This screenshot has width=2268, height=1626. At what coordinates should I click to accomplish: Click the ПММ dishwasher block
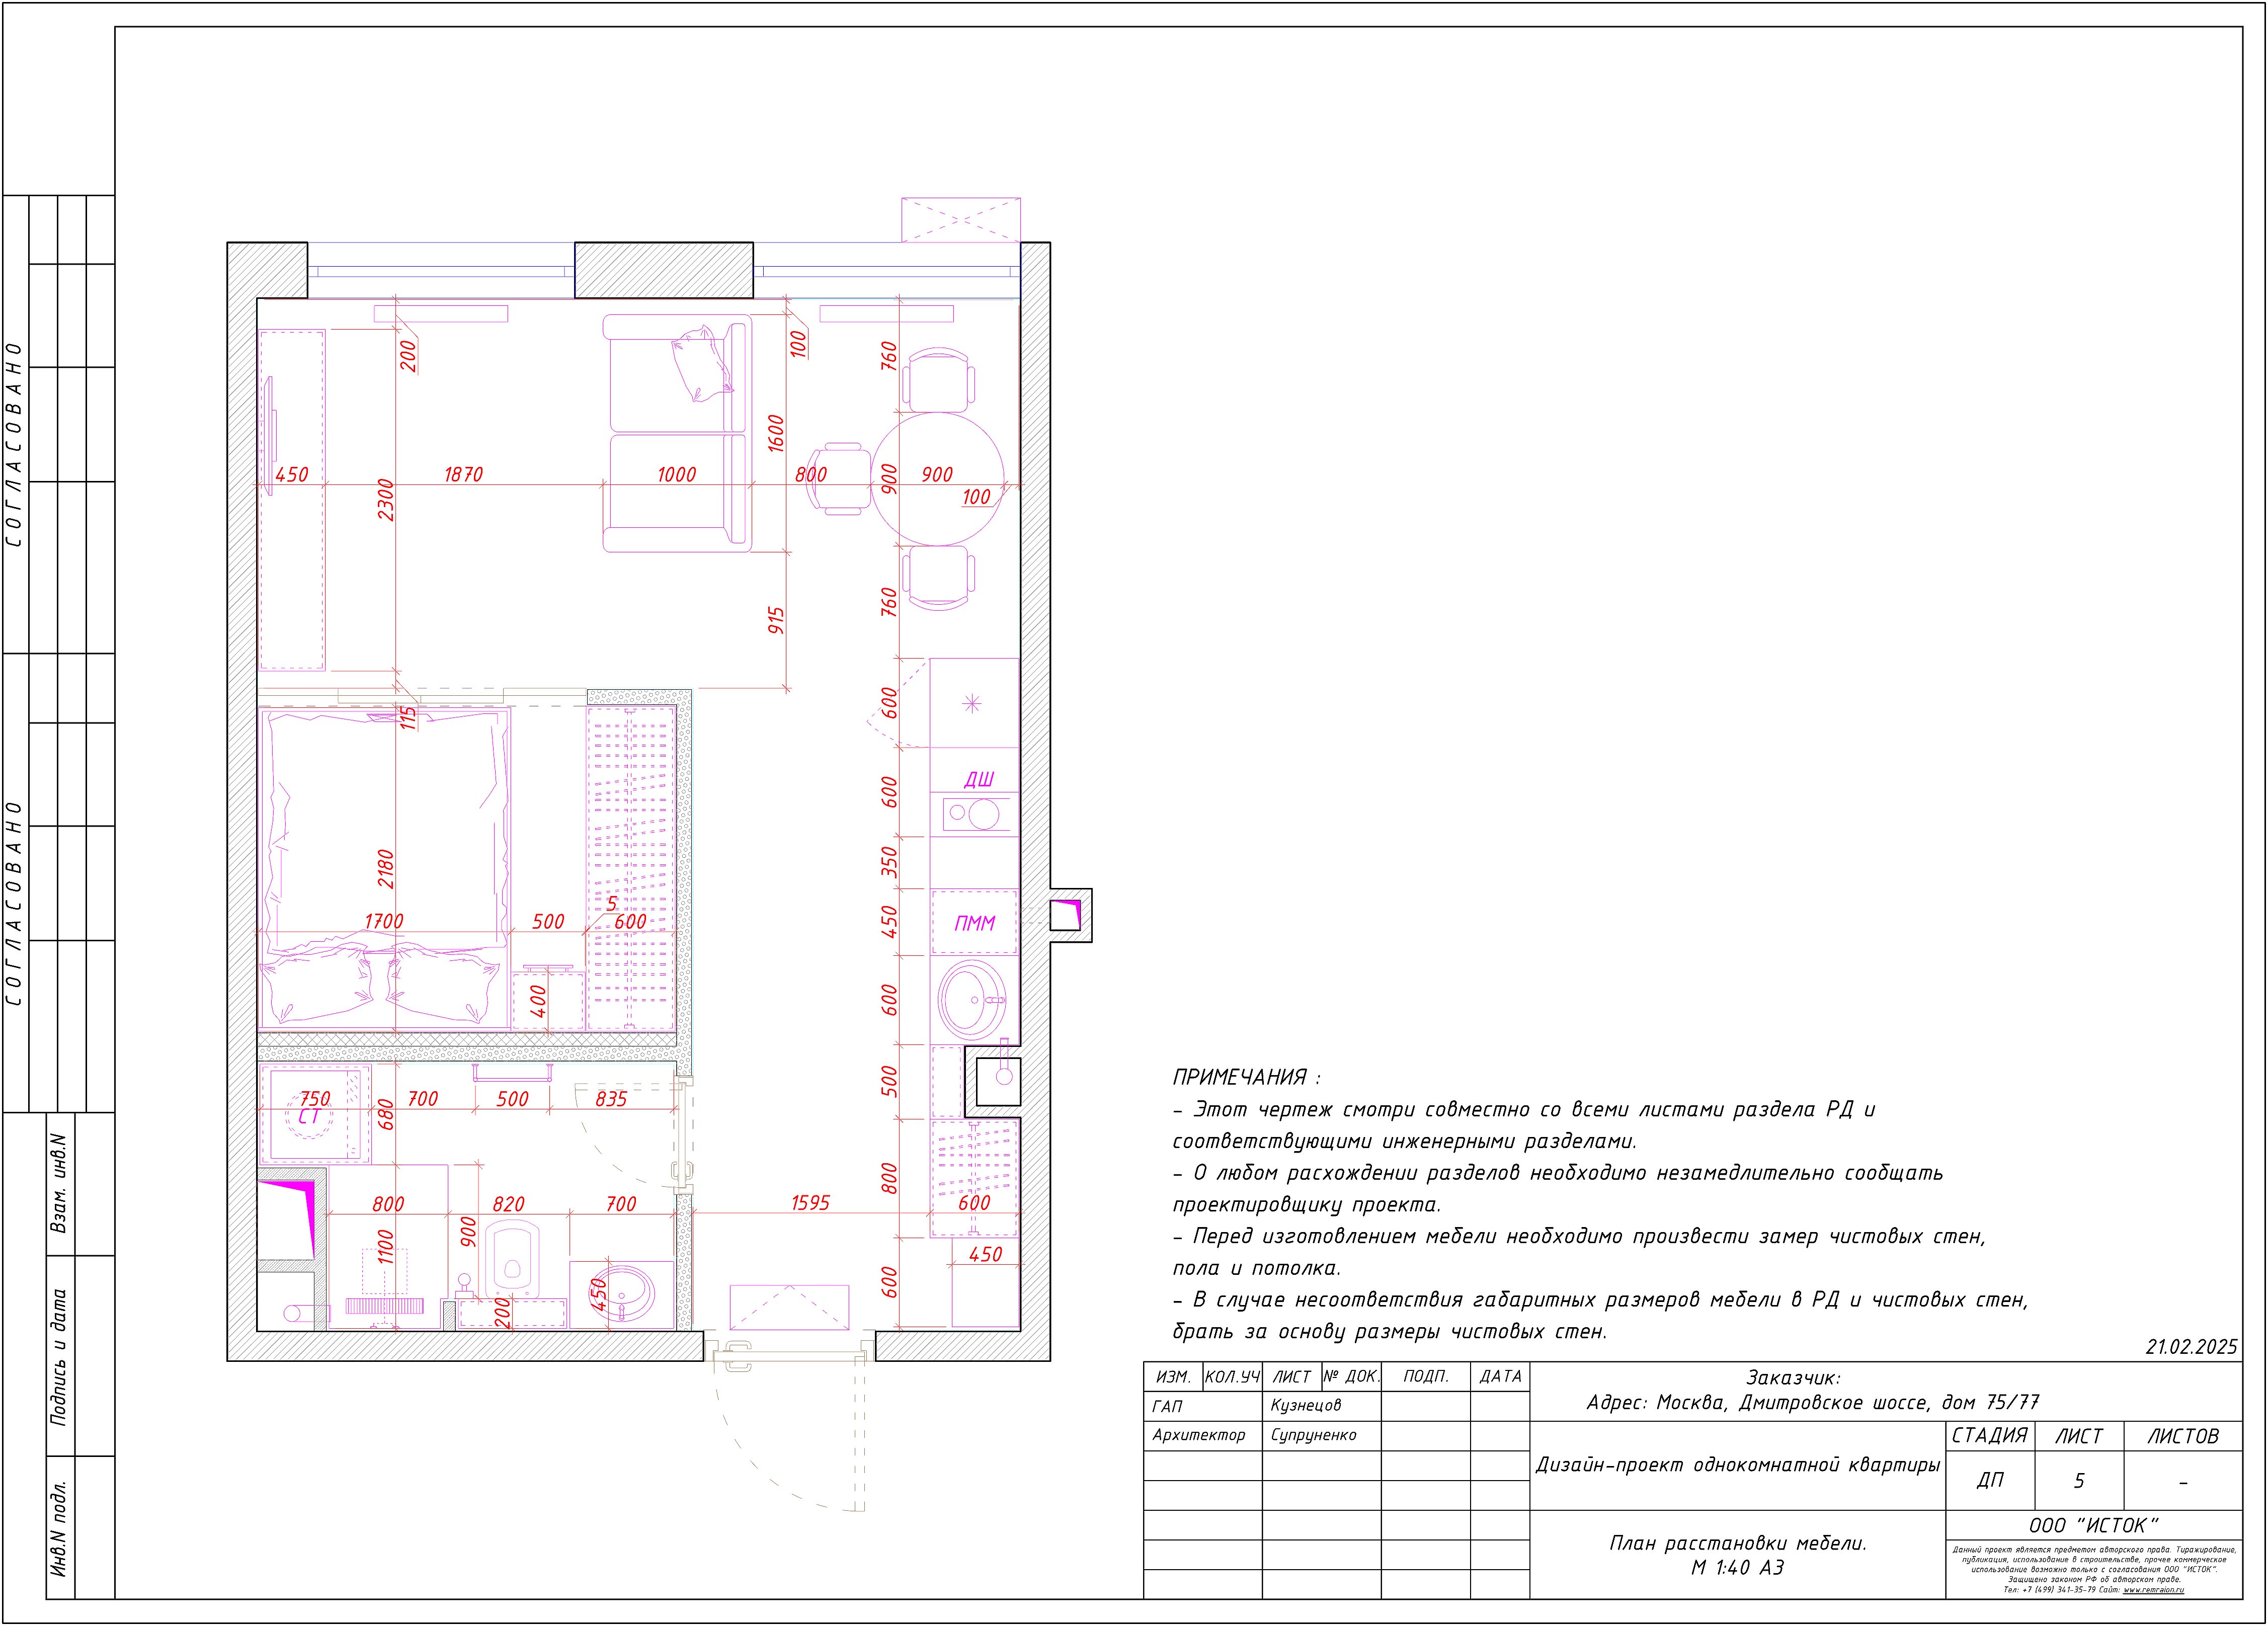tap(974, 923)
